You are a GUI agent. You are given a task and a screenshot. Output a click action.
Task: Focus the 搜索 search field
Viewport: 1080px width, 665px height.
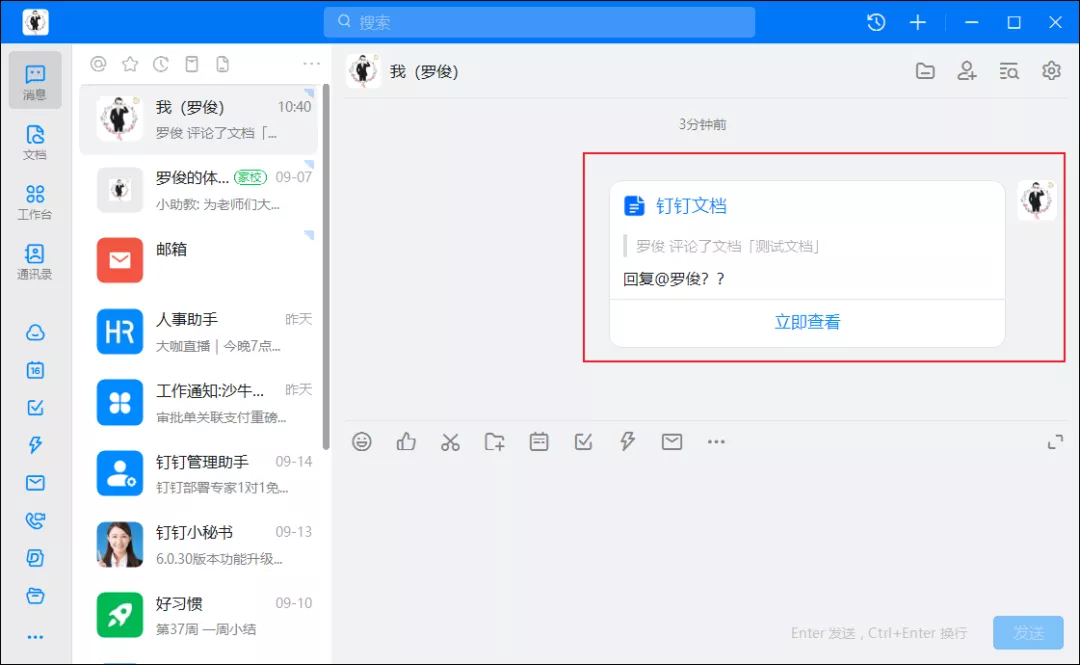539,22
